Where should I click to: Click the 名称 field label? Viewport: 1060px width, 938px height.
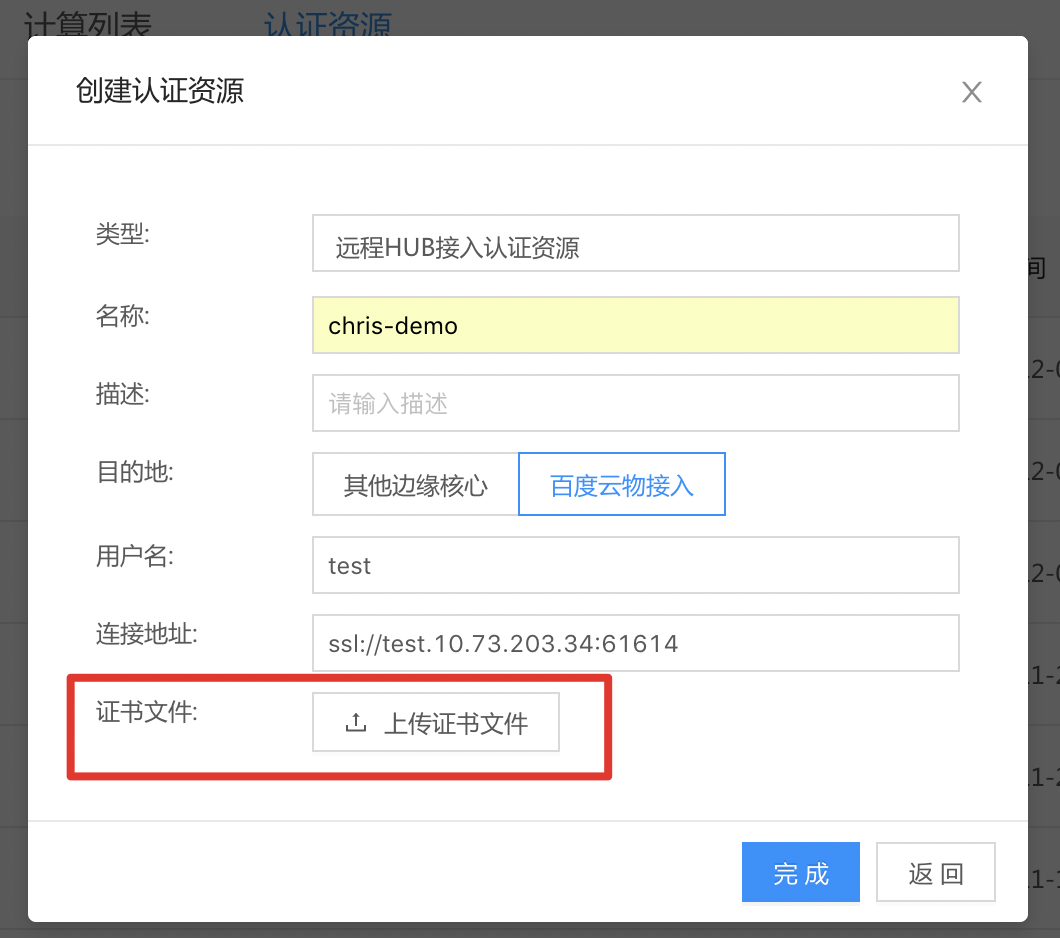pyautogui.click(x=122, y=316)
